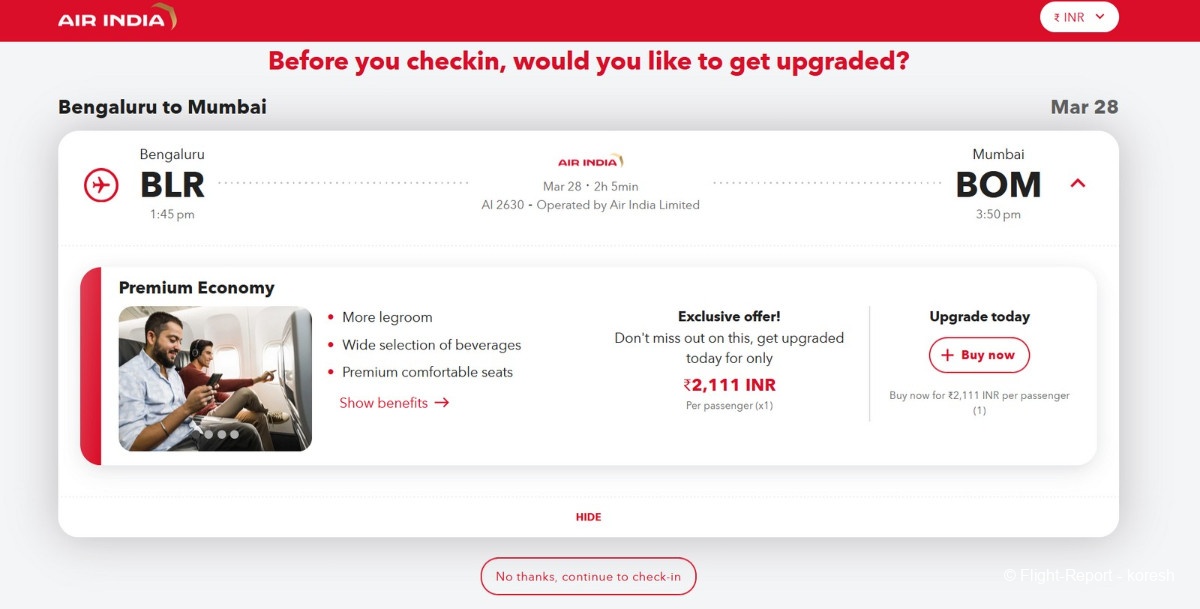This screenshot has height=609, width=1200.
Task: Click the round airplane icon beside BLR
Action: (x=101, y=185)
